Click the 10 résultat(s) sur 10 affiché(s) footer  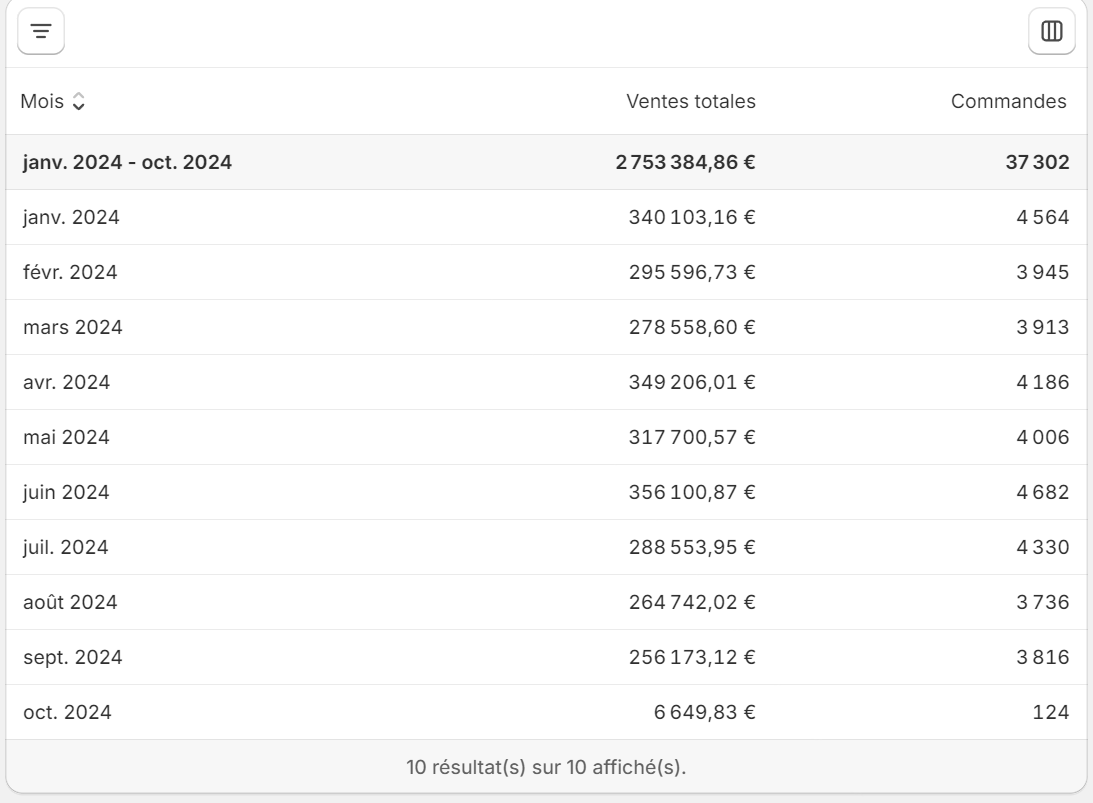click(x=546, y=766)
